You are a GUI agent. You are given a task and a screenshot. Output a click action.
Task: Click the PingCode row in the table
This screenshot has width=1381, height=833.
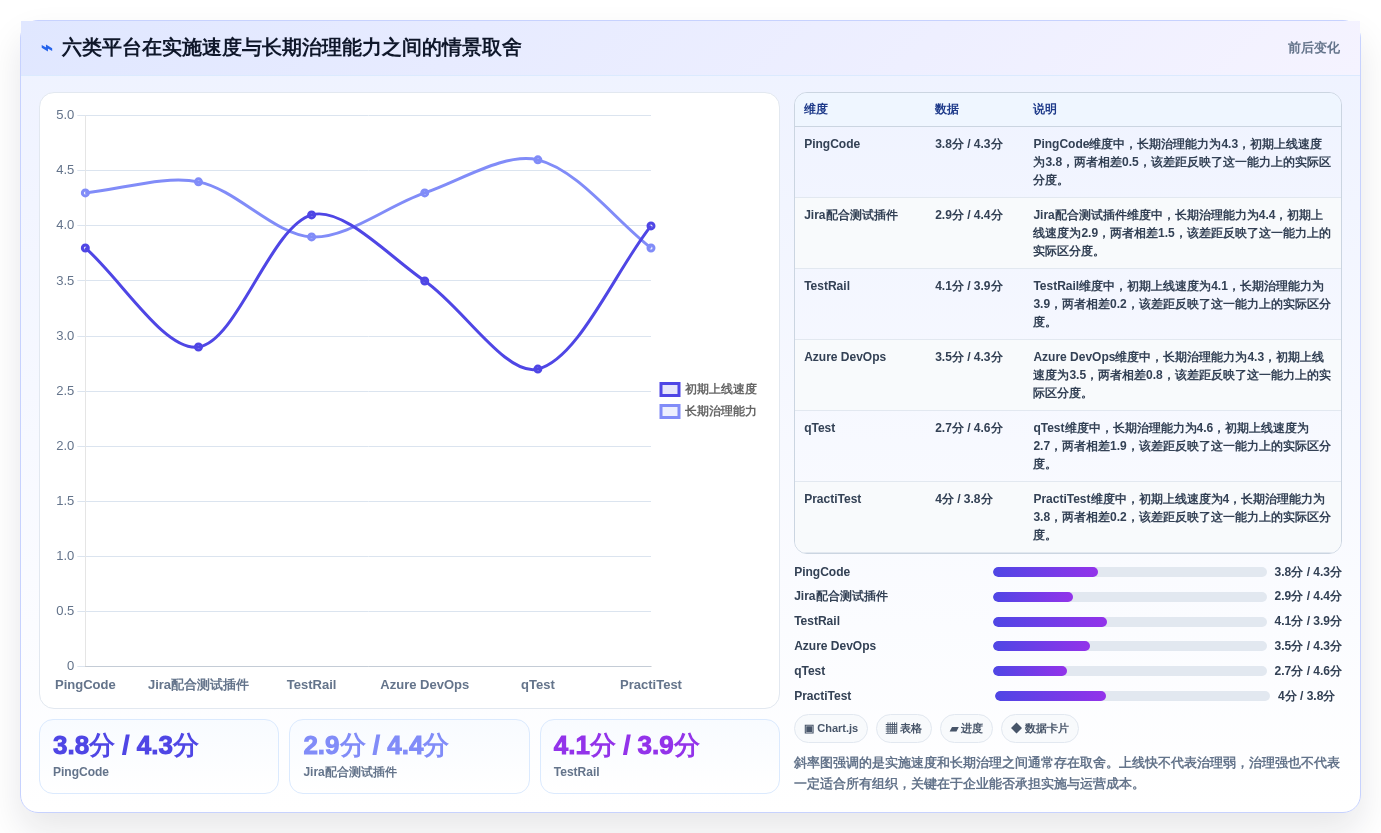click(x=1068, y=162)
